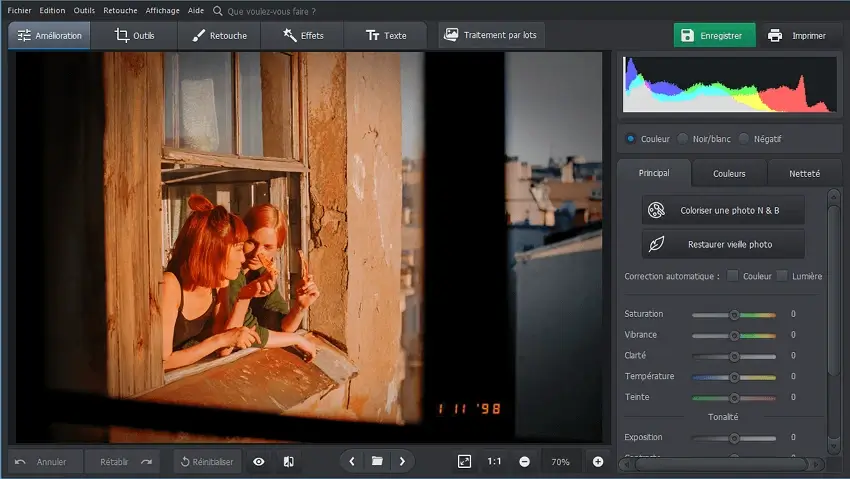Switch to the Couleurs panel tab
The image size is (850, 479).
729,173
